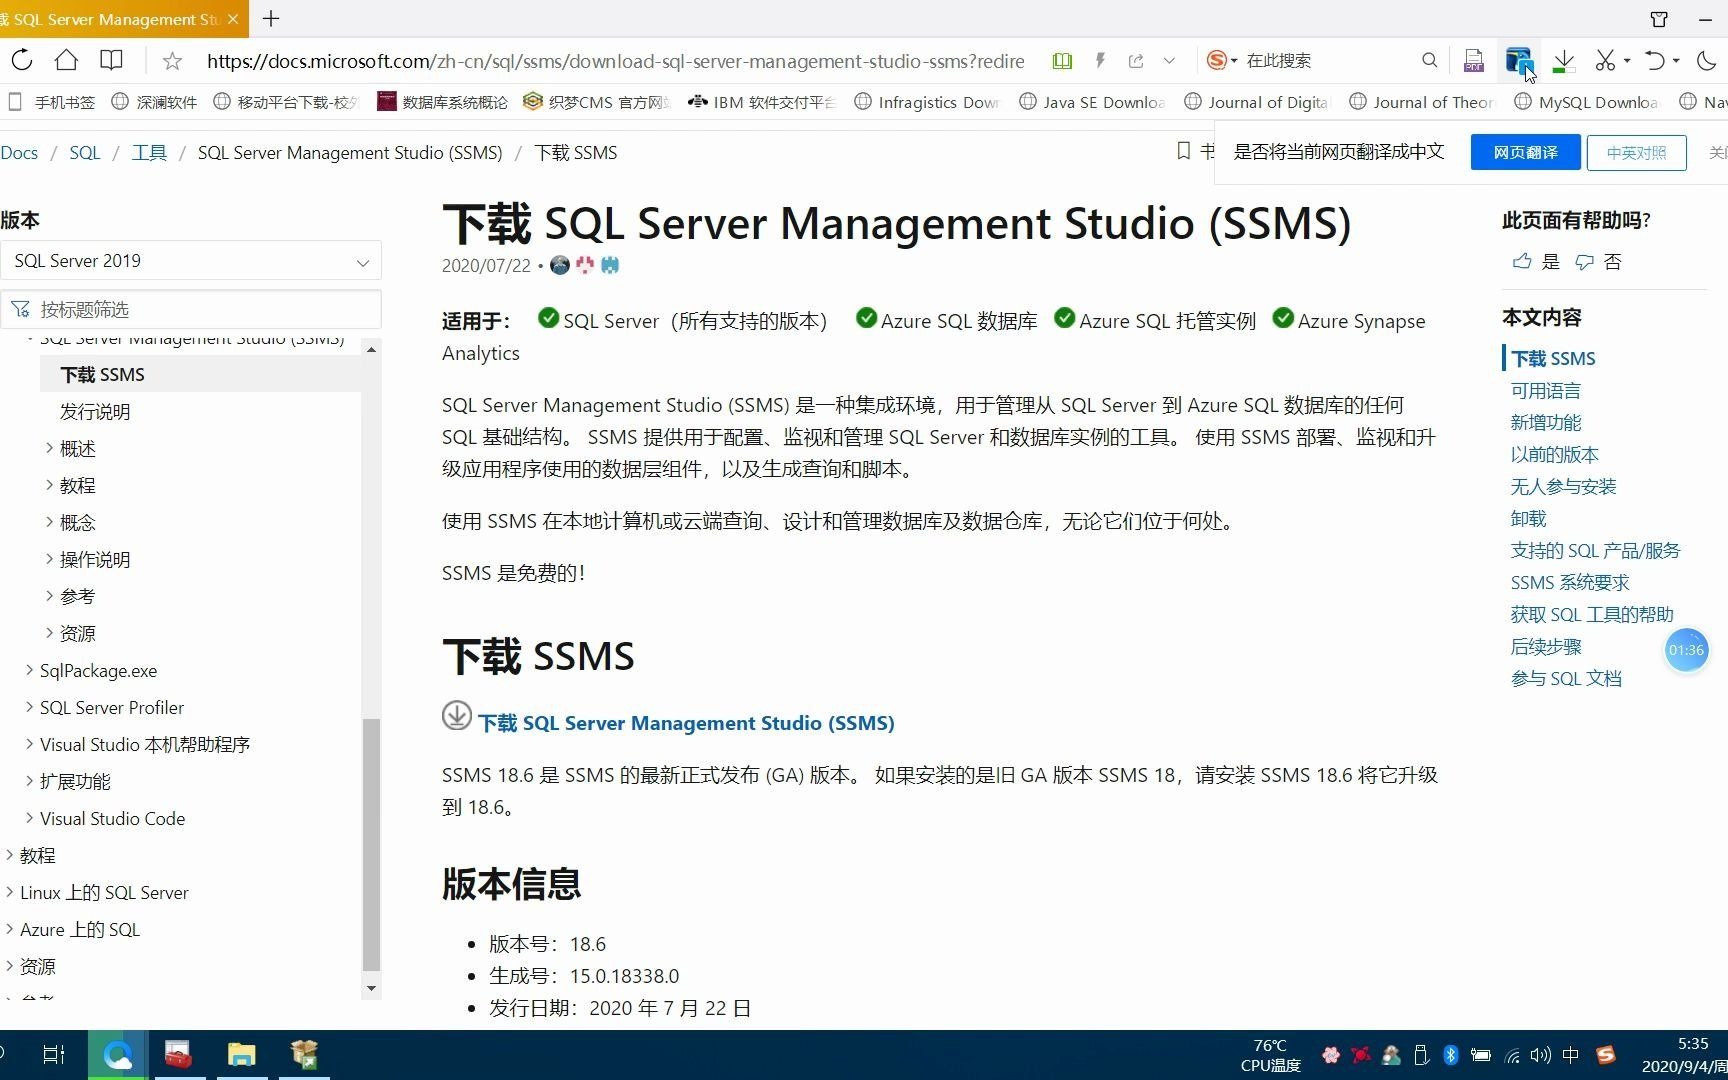
Task: Switch to the 中英对照 option in translate popup
Action: pyautogui.click(x=1636, y=152)
